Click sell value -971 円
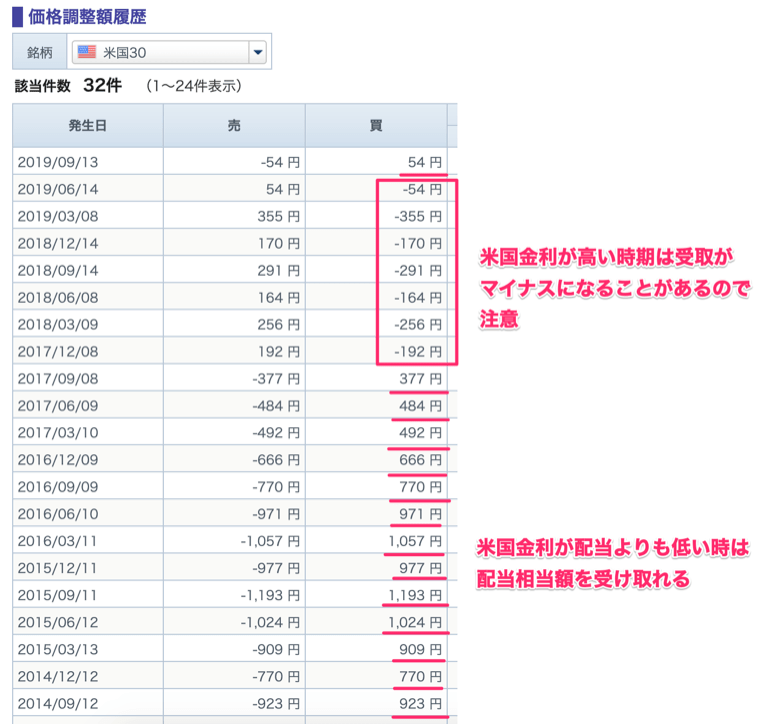 click(x=276, y=514)
